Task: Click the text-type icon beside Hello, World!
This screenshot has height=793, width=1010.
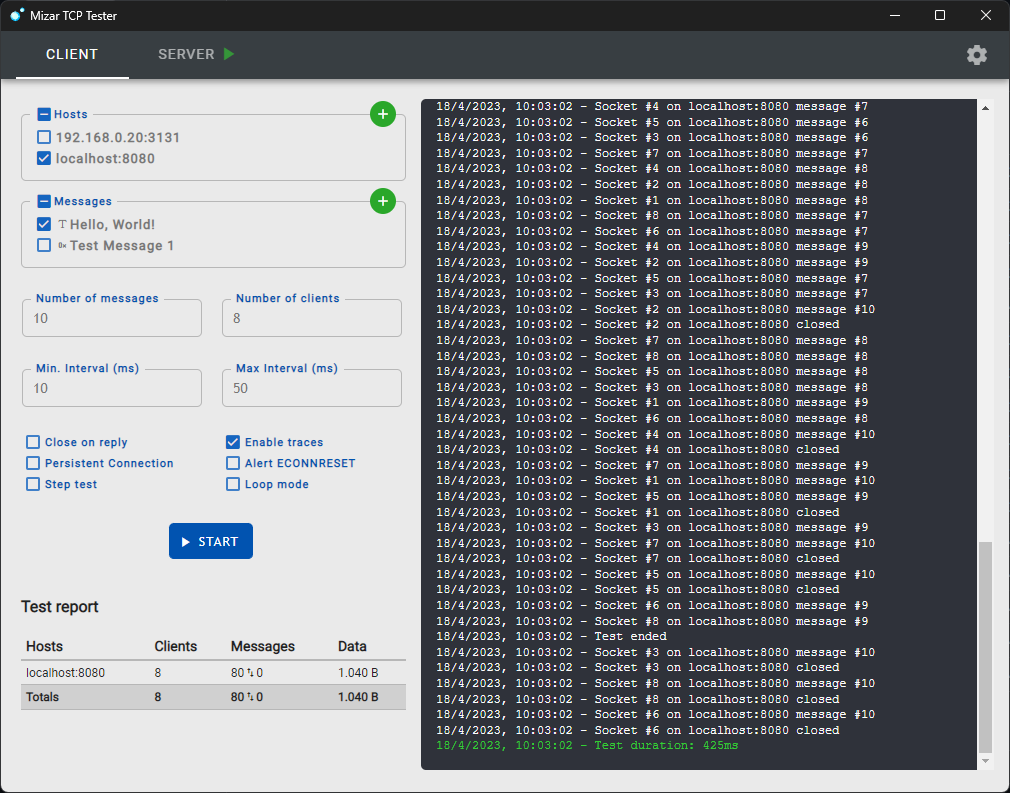Action: (62, 224)
